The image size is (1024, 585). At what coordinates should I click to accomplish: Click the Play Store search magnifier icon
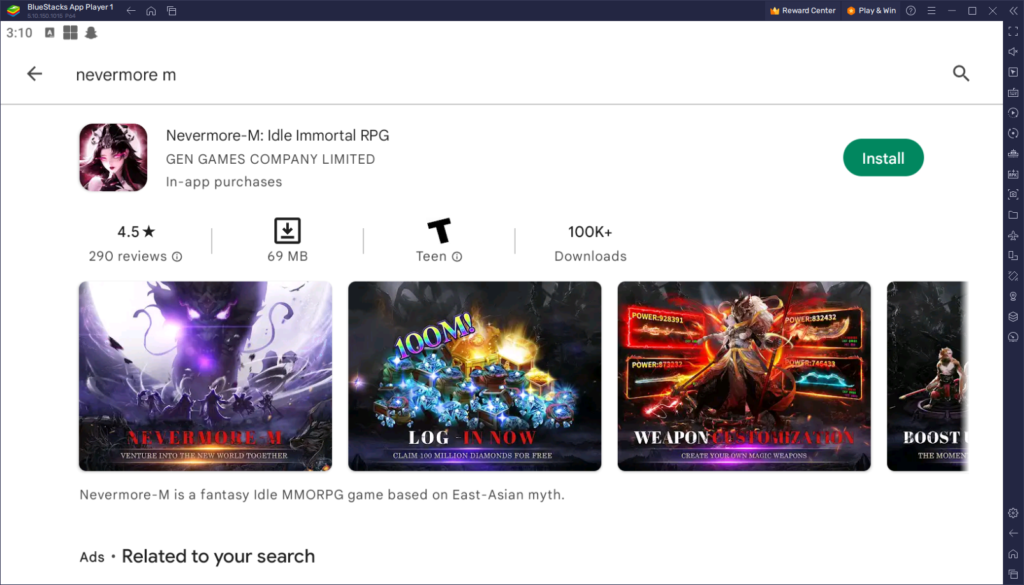[961, 73]
